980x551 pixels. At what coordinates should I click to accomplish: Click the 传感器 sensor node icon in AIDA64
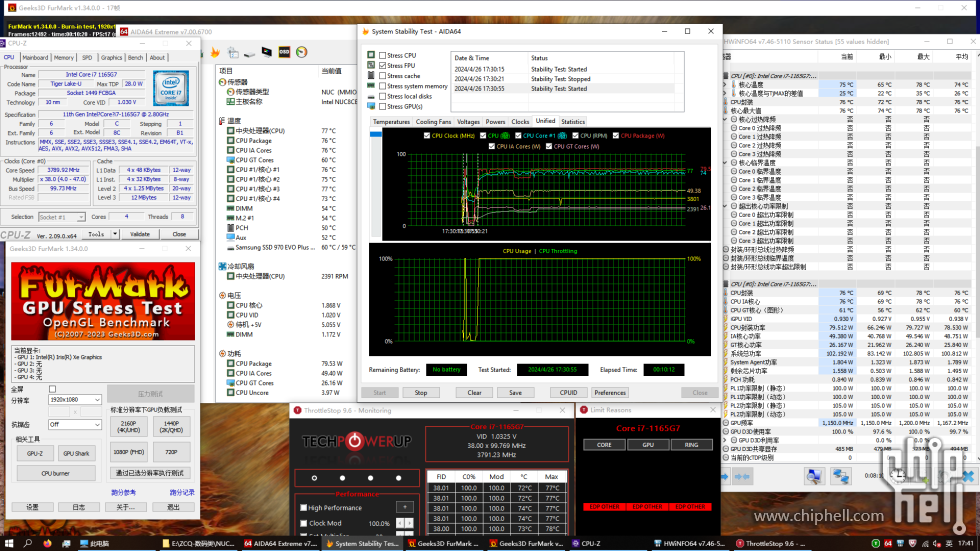[222, 82]
